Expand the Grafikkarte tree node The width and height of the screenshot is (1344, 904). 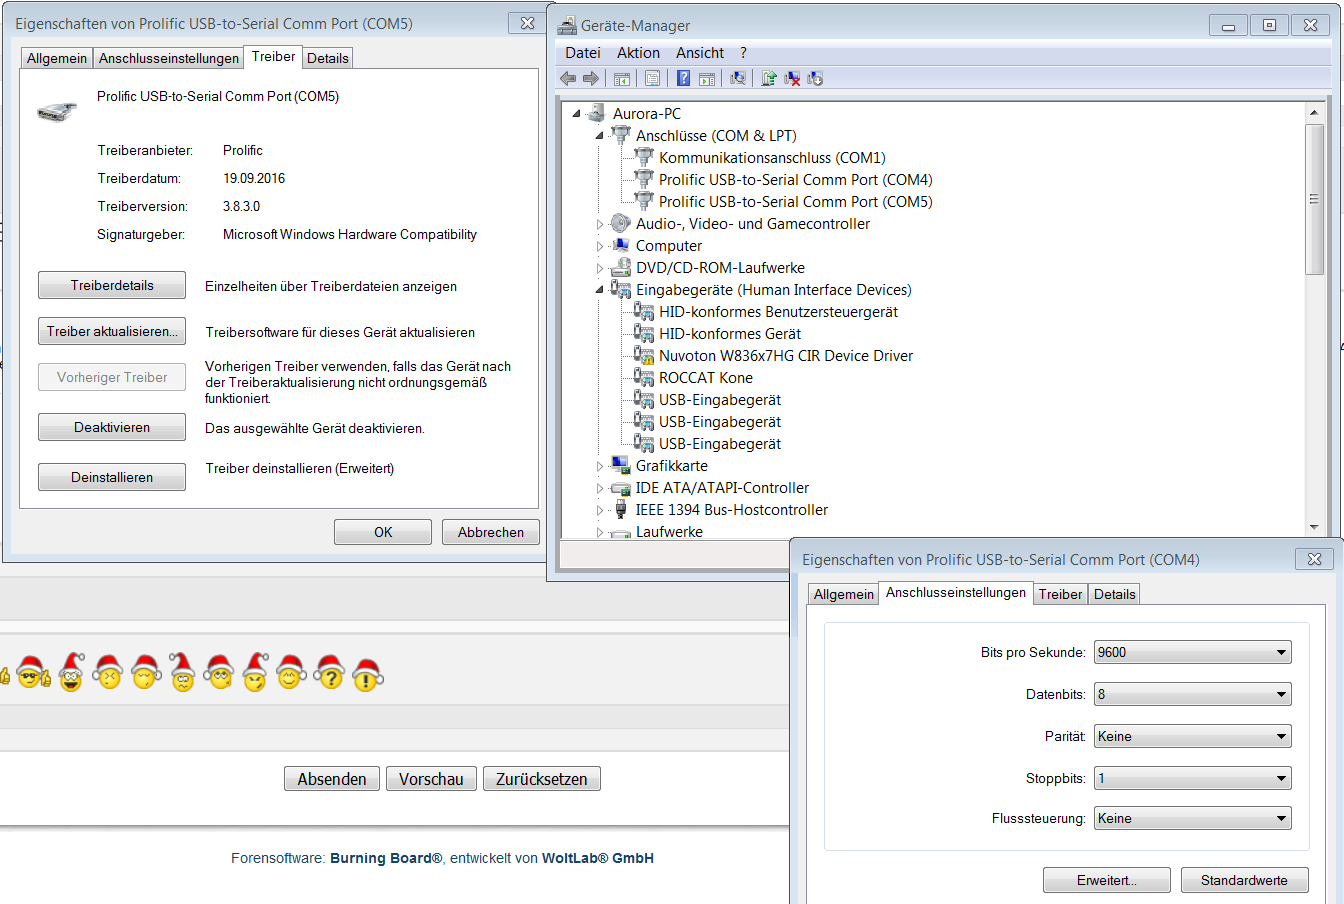(x=600, y=466)
